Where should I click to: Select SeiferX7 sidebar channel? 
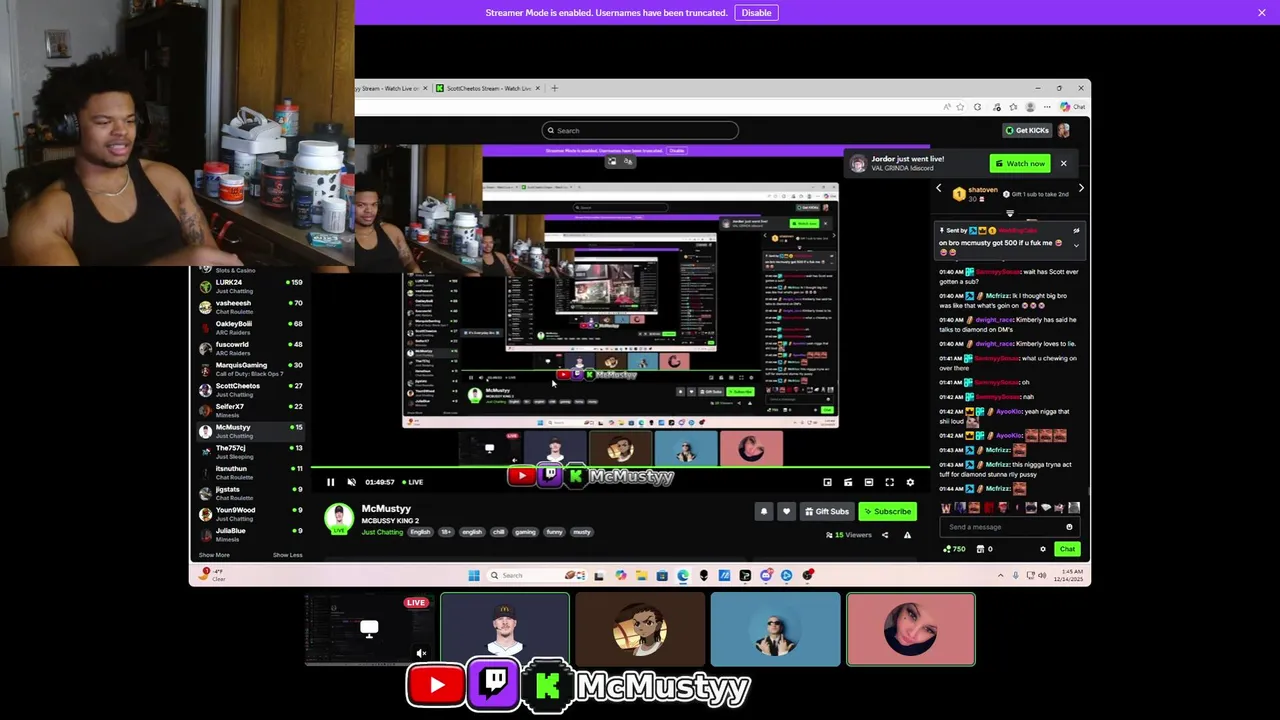pos(250,410)
